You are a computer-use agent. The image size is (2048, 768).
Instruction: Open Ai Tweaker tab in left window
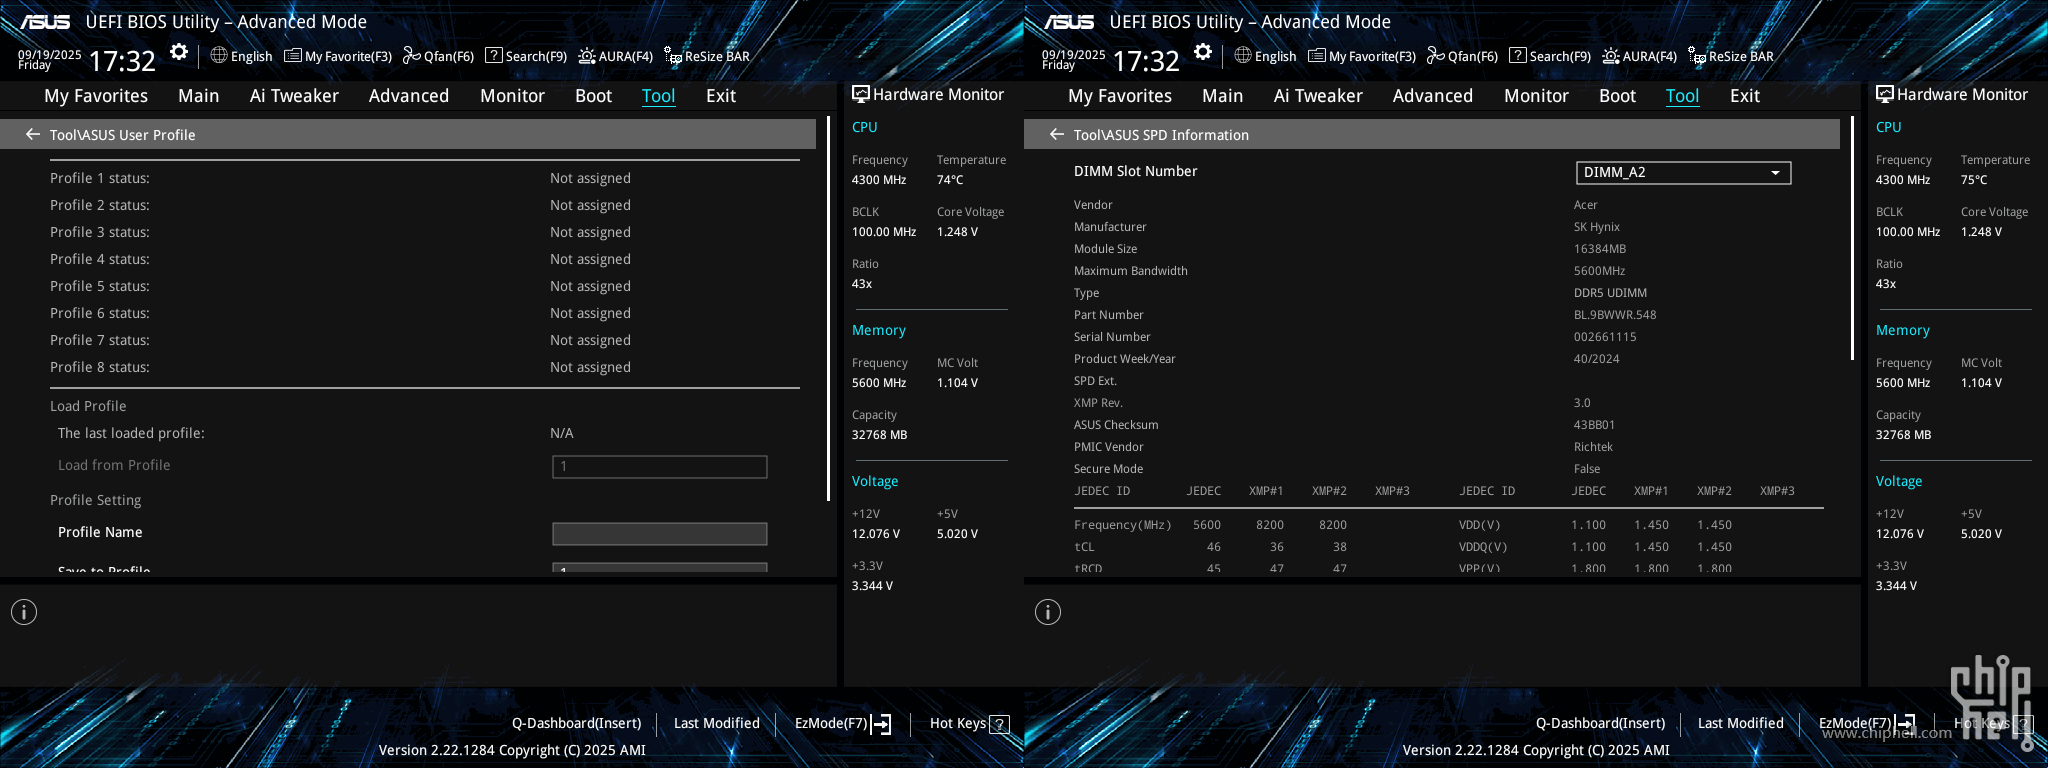click(x=294, y=96)
